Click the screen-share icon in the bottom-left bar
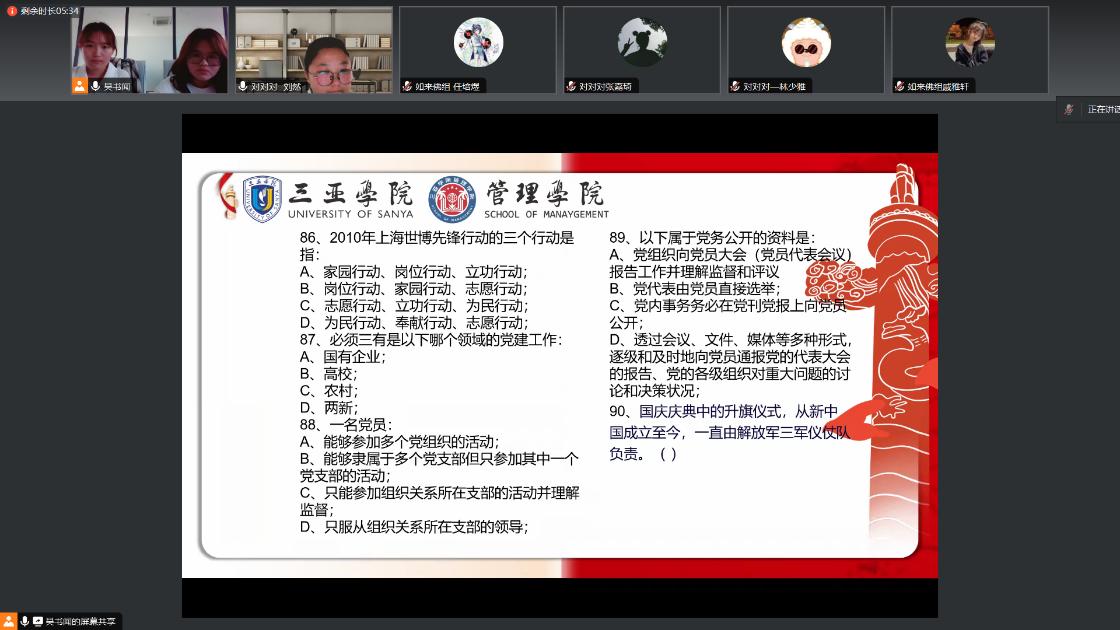 tap(37, 620)
